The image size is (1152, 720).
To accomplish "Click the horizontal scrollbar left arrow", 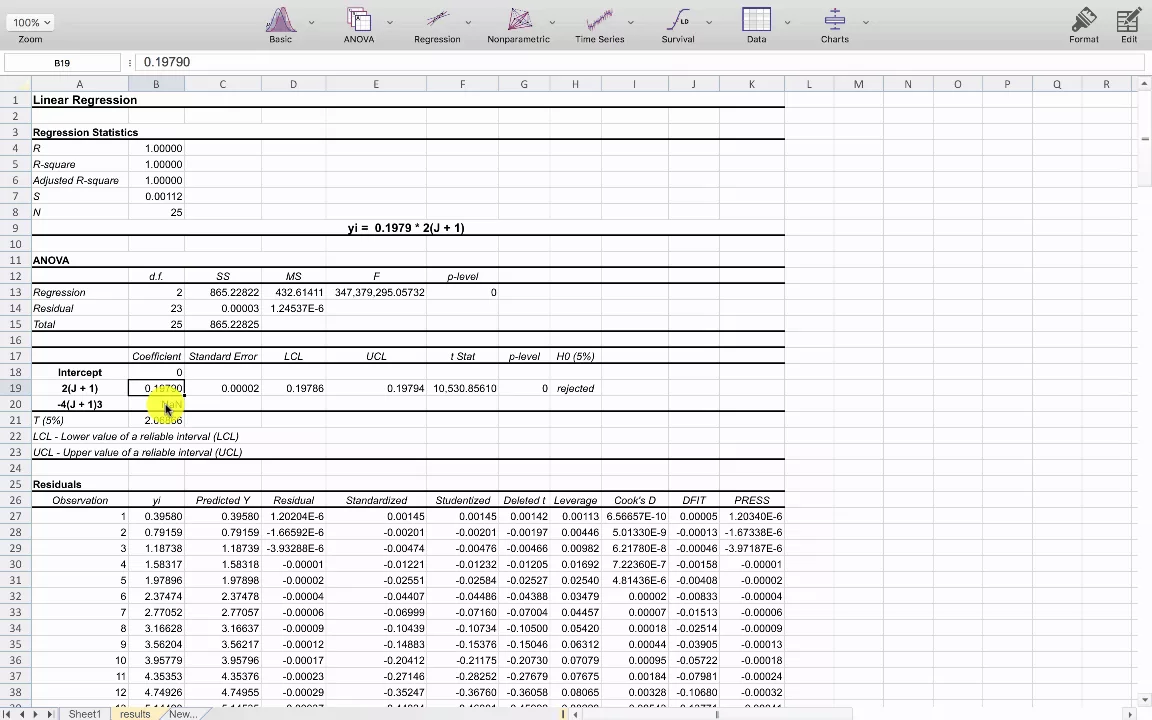I will point(577,714).
